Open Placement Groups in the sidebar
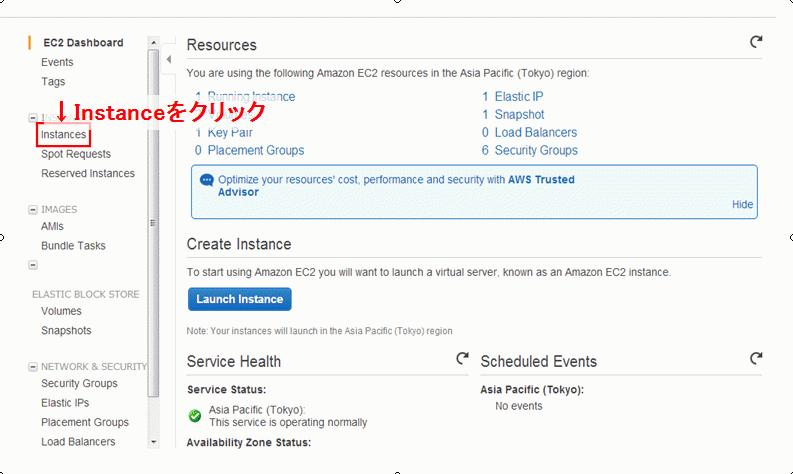The width and height of the screenshot is (793, 474). [x=85, y=422]
